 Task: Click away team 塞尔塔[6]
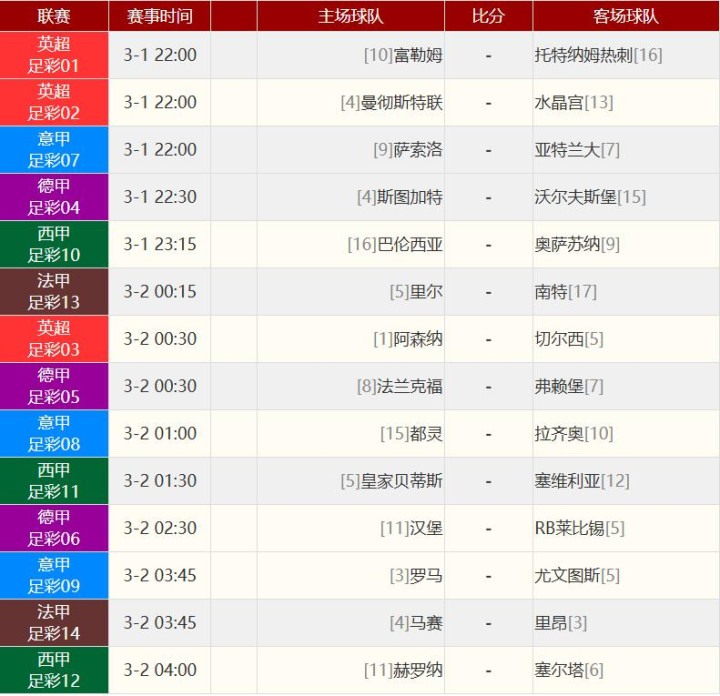(x=569, y=670)
